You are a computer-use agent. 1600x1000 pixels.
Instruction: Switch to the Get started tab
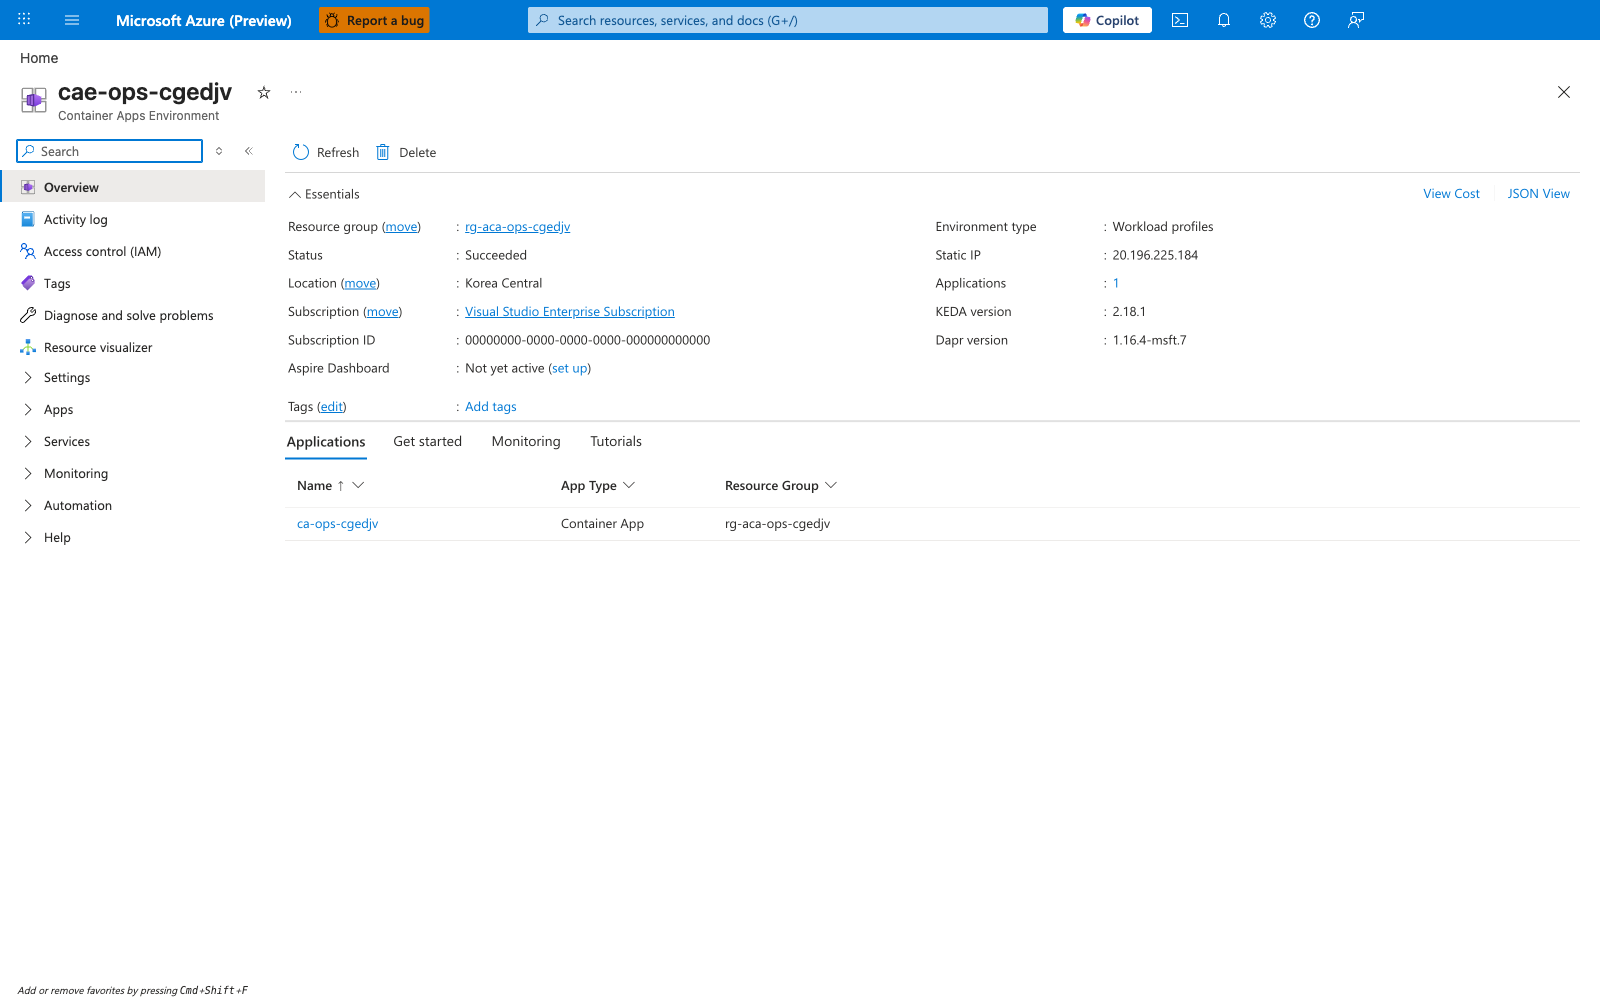(427, 441)
